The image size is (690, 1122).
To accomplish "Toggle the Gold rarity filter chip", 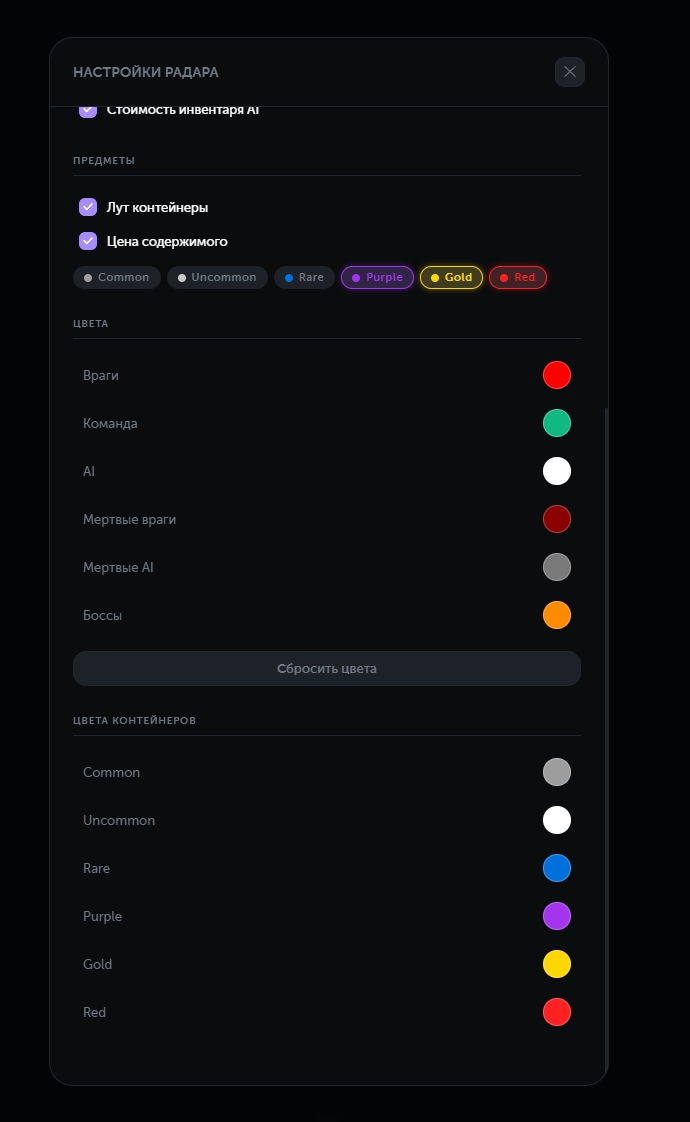I will click(x=451, y=277).
